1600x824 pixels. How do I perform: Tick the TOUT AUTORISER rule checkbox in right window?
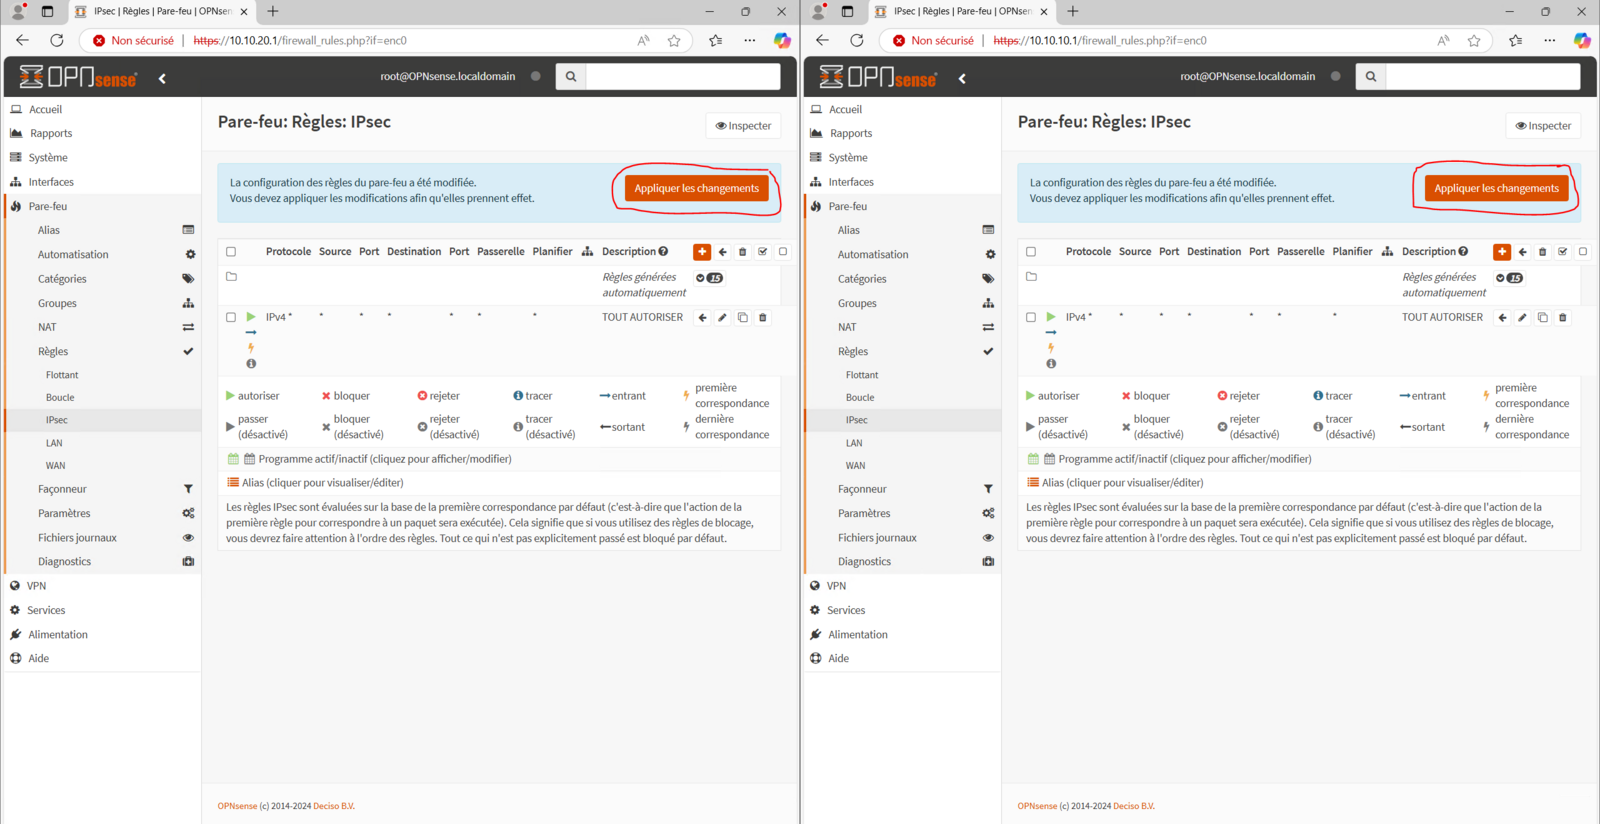[1031, 317]
